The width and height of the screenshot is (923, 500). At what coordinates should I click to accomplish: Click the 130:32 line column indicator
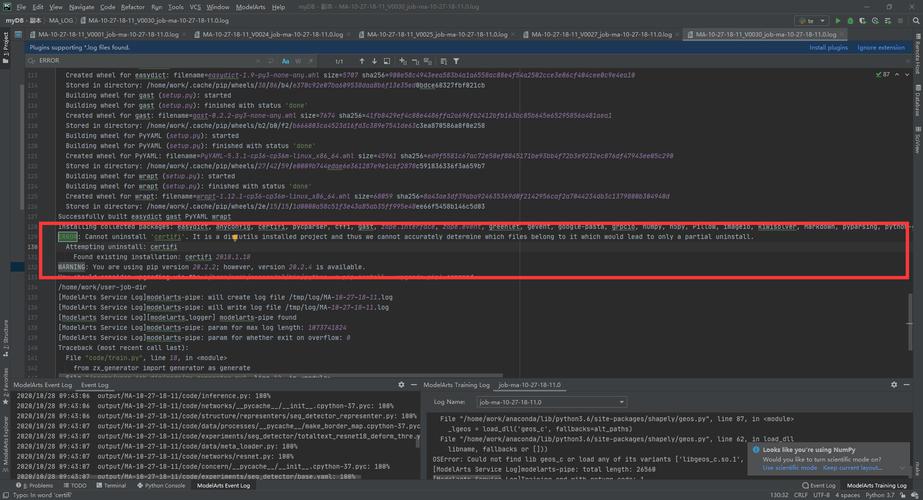[x=779, y=495]
